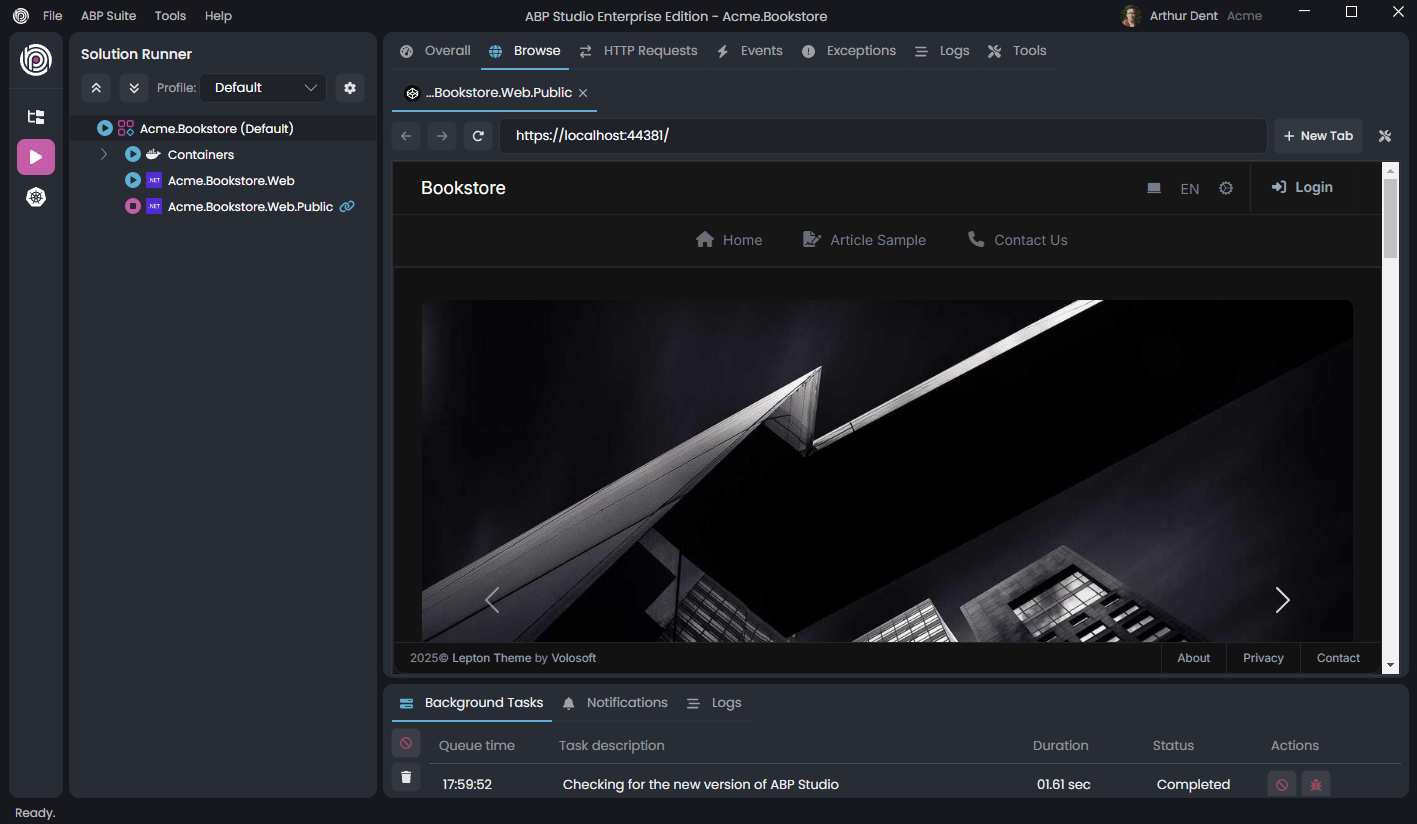Refresh the Bookstore page using the reload icon
The image size is (1417, 824).
click(477, 136)
